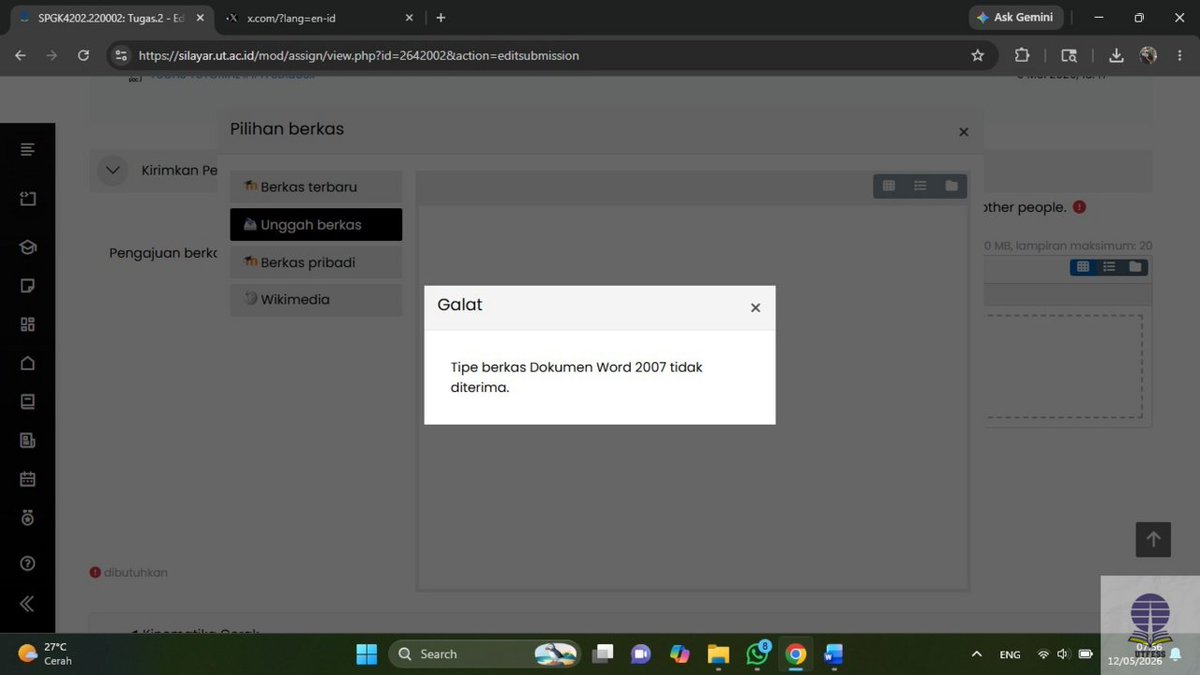Close the Pilihan berkas file picker
This screenshot has height=675, width=1200.
click(x=963, y=132)
